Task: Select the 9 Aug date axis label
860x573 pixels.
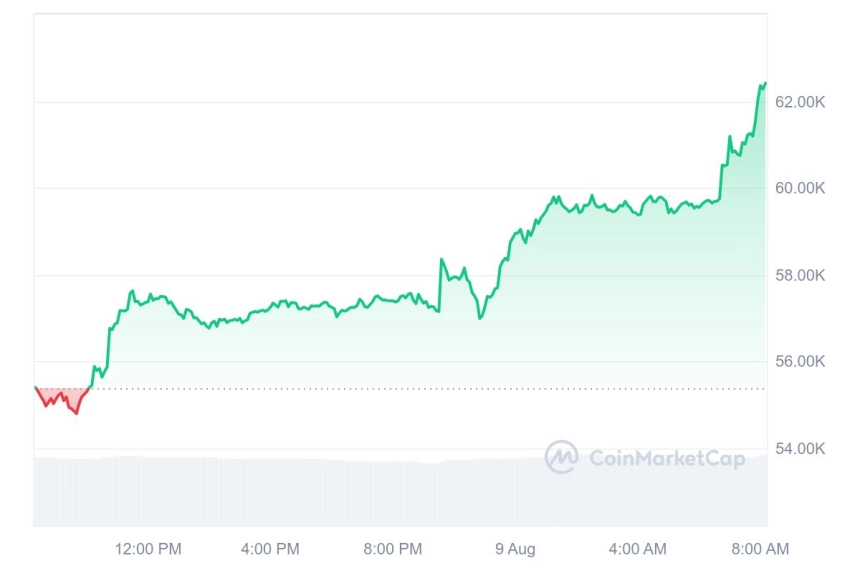Action: tap(515, 549)
